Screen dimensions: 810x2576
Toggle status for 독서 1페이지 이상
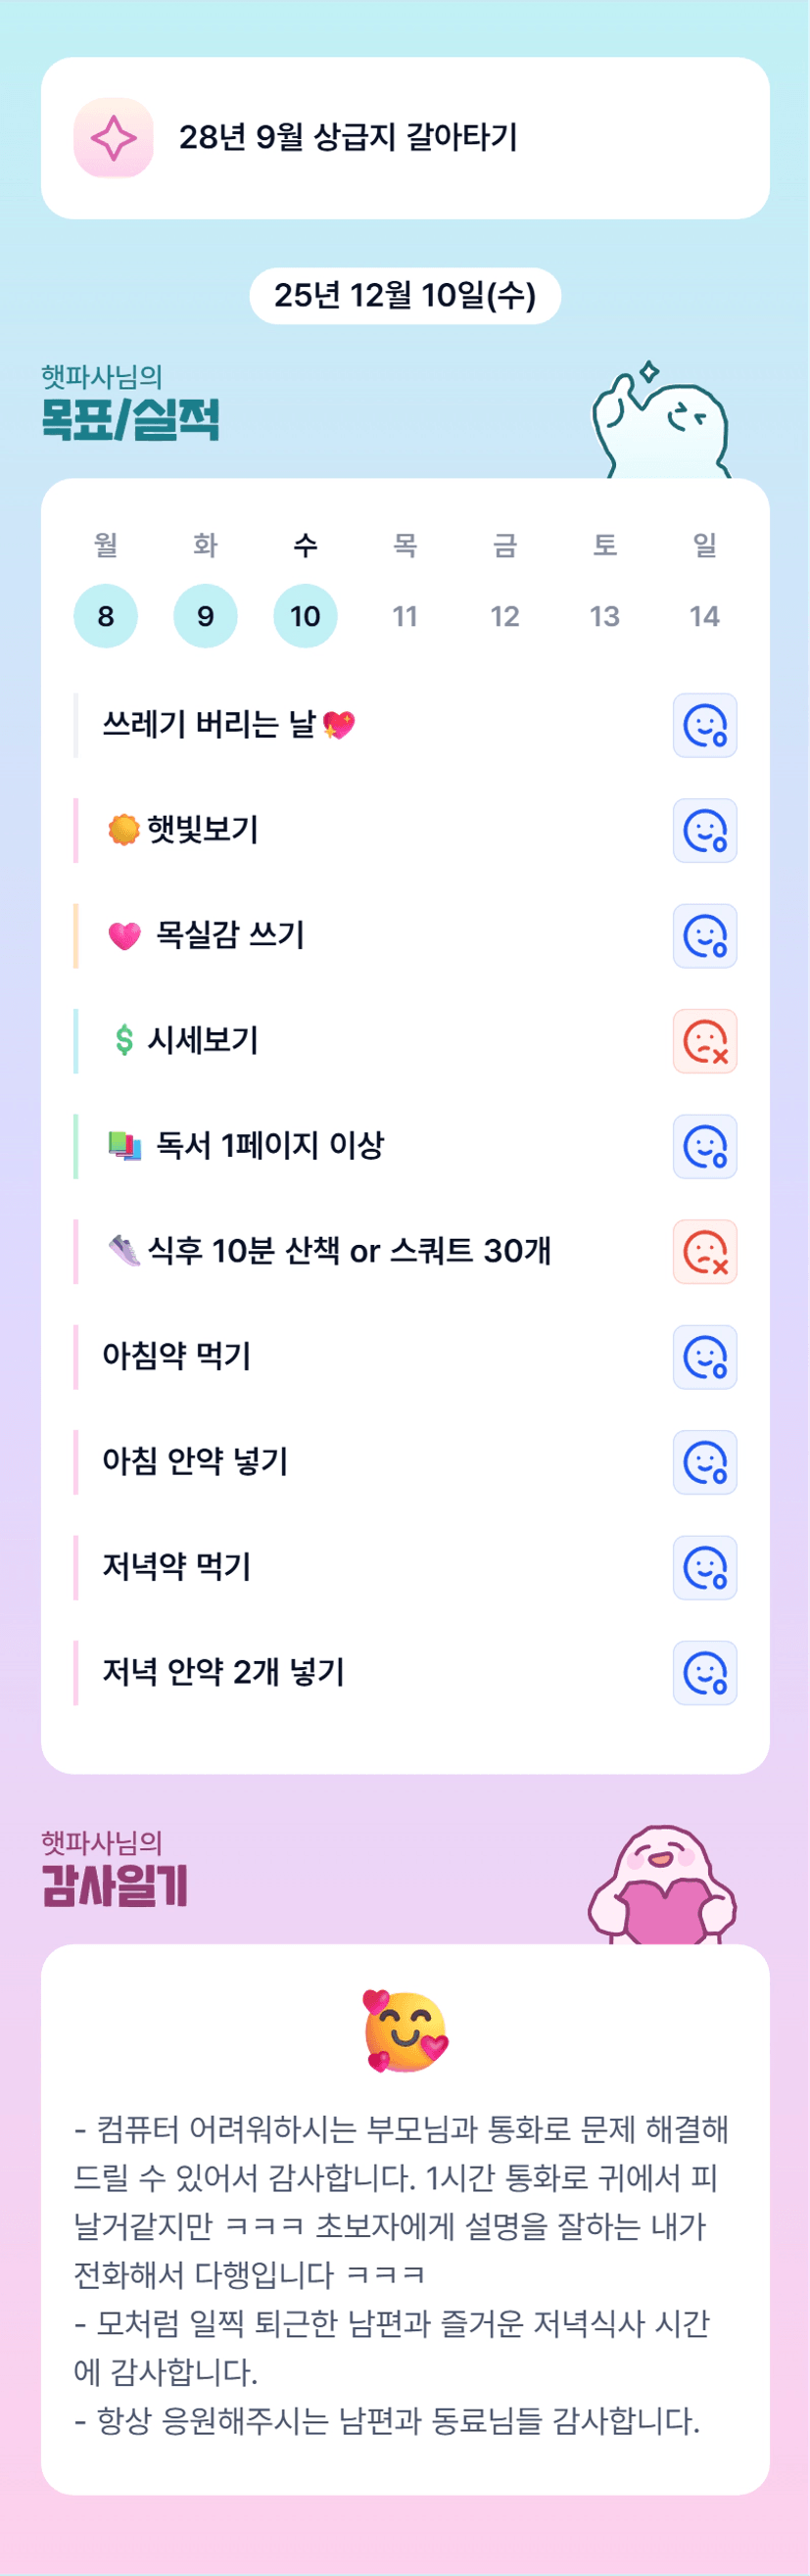(x=705, y=1146)
